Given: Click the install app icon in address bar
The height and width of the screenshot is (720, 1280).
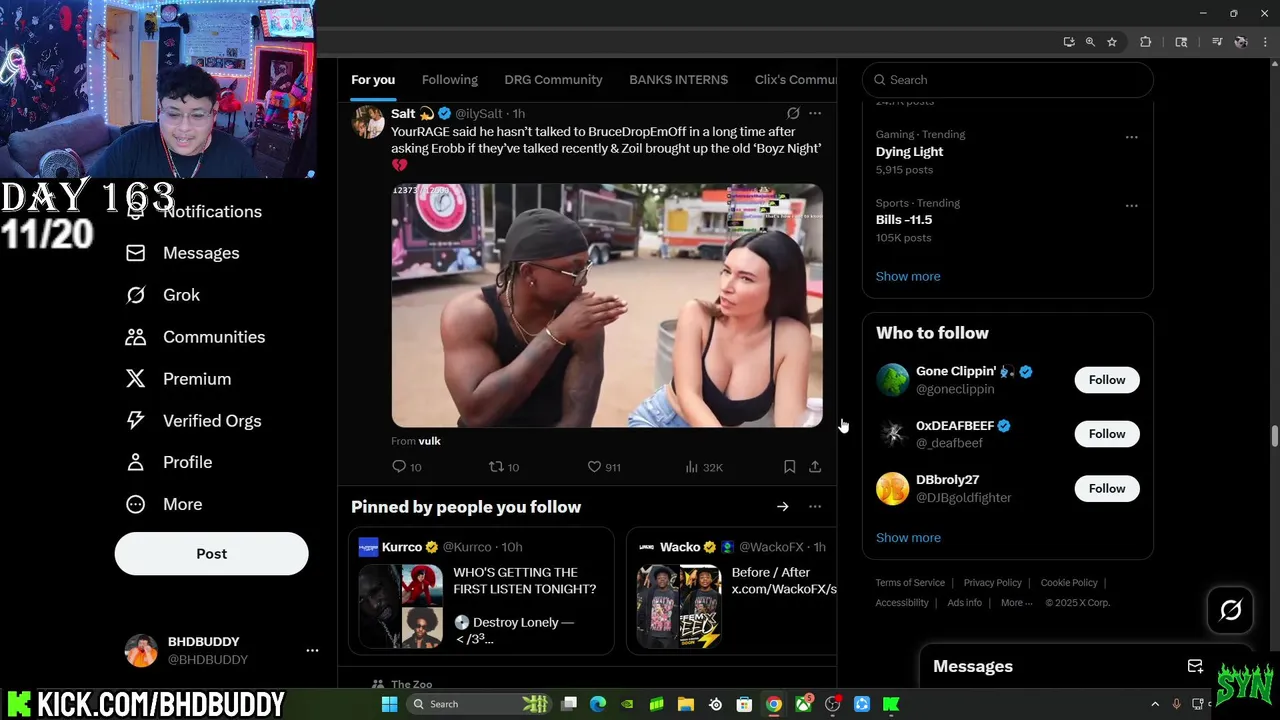Looking at the screenshot, I should [1069, 42].
